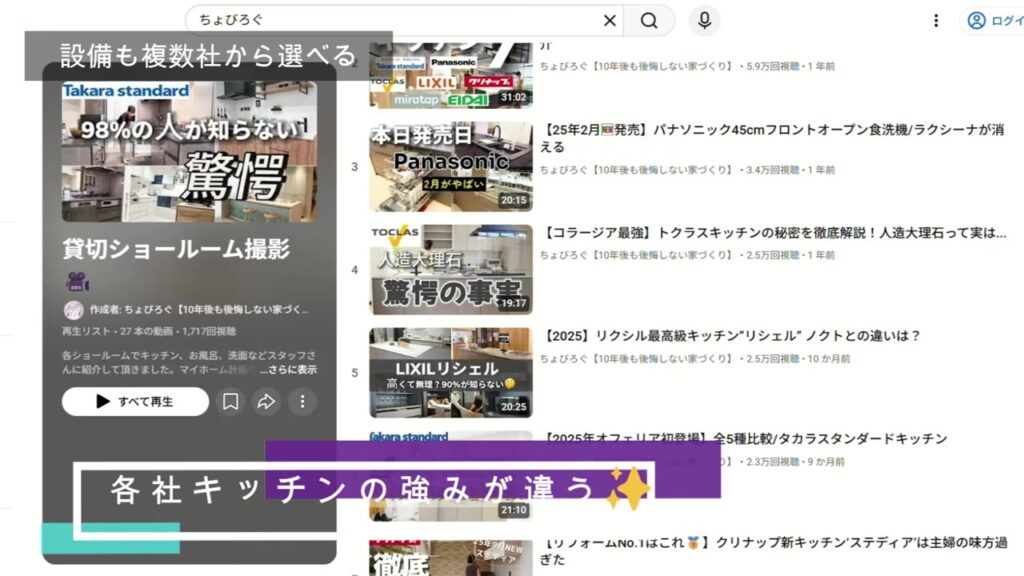The width and height of the screenshot is (1024, 576).
Task: Click the movie camera emoji under playlist title
Action: pos(77,281)
